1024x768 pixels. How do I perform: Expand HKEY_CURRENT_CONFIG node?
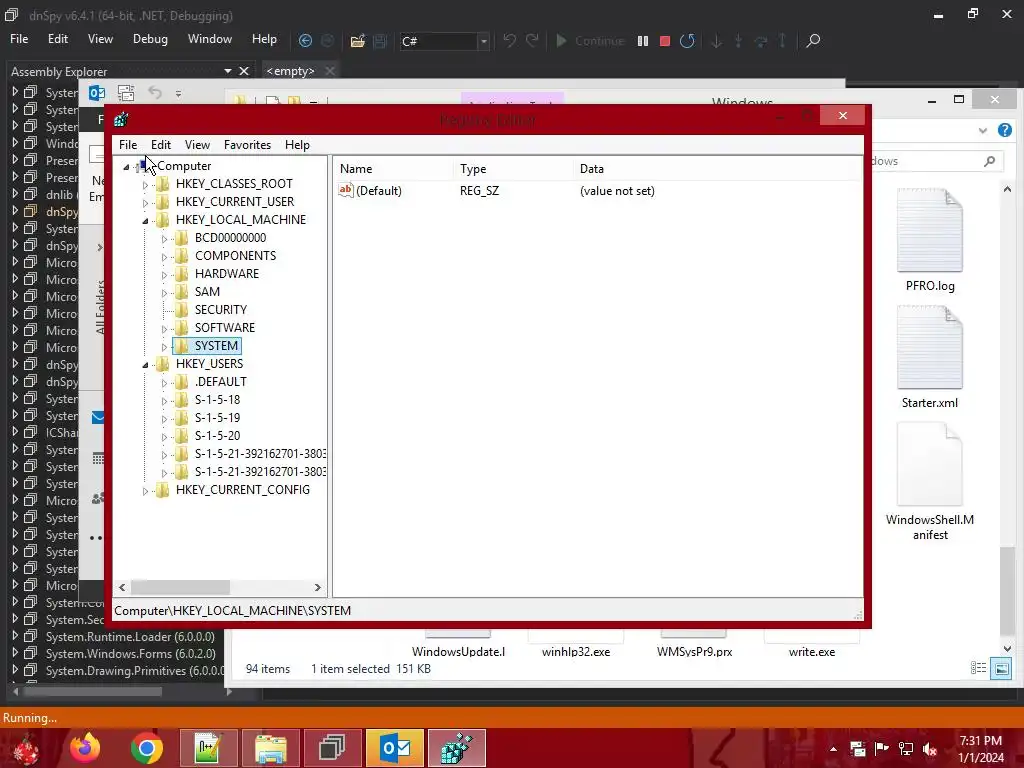tap(146, 491)
